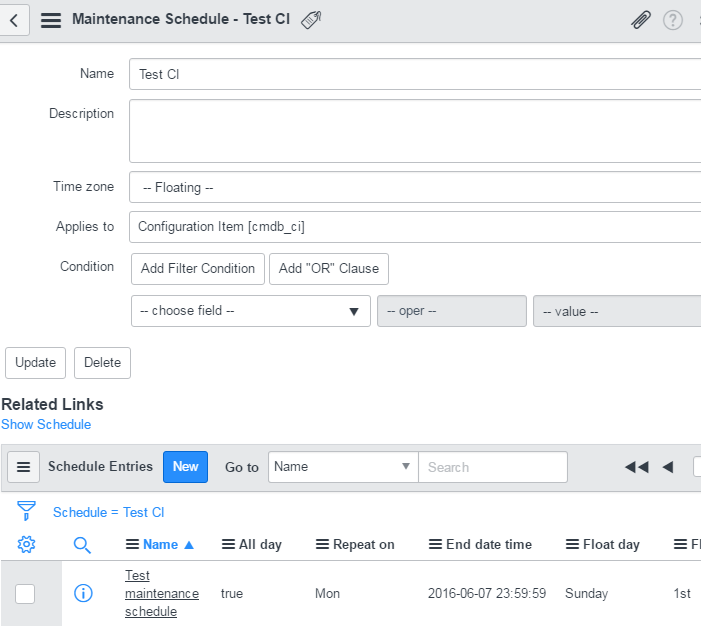Click the Update button
This screenshot has width=701, height=626.
36,363
